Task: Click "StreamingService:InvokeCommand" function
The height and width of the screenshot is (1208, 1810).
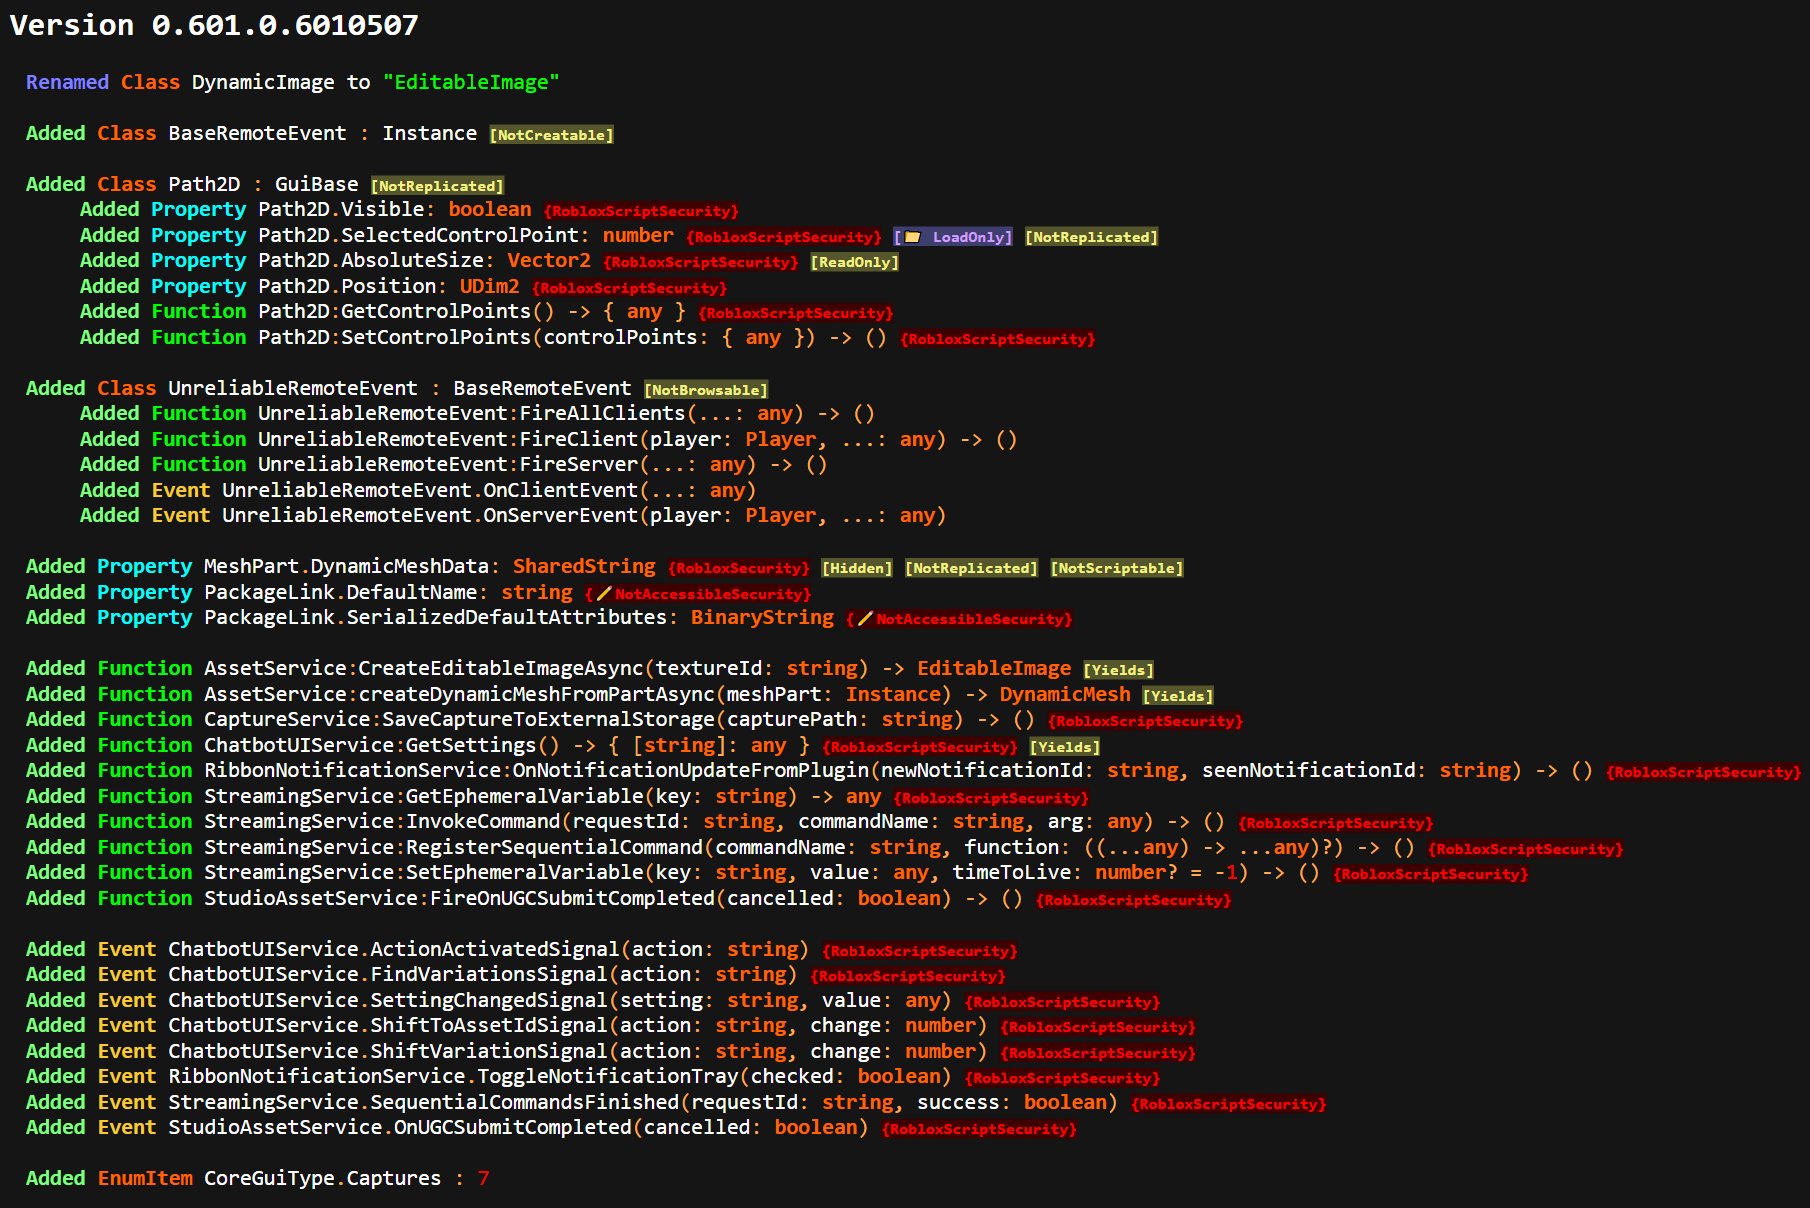Action: [x=382, y=821]
